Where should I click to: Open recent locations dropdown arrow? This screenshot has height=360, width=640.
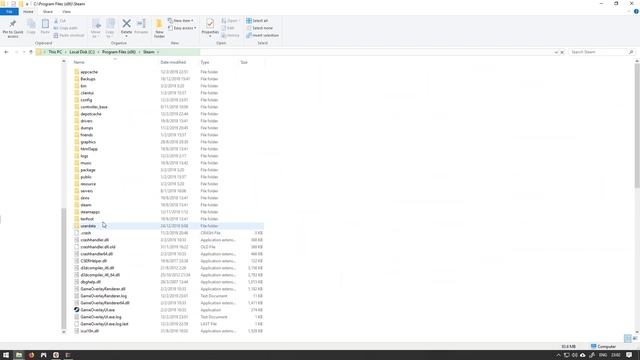(24, 52)
